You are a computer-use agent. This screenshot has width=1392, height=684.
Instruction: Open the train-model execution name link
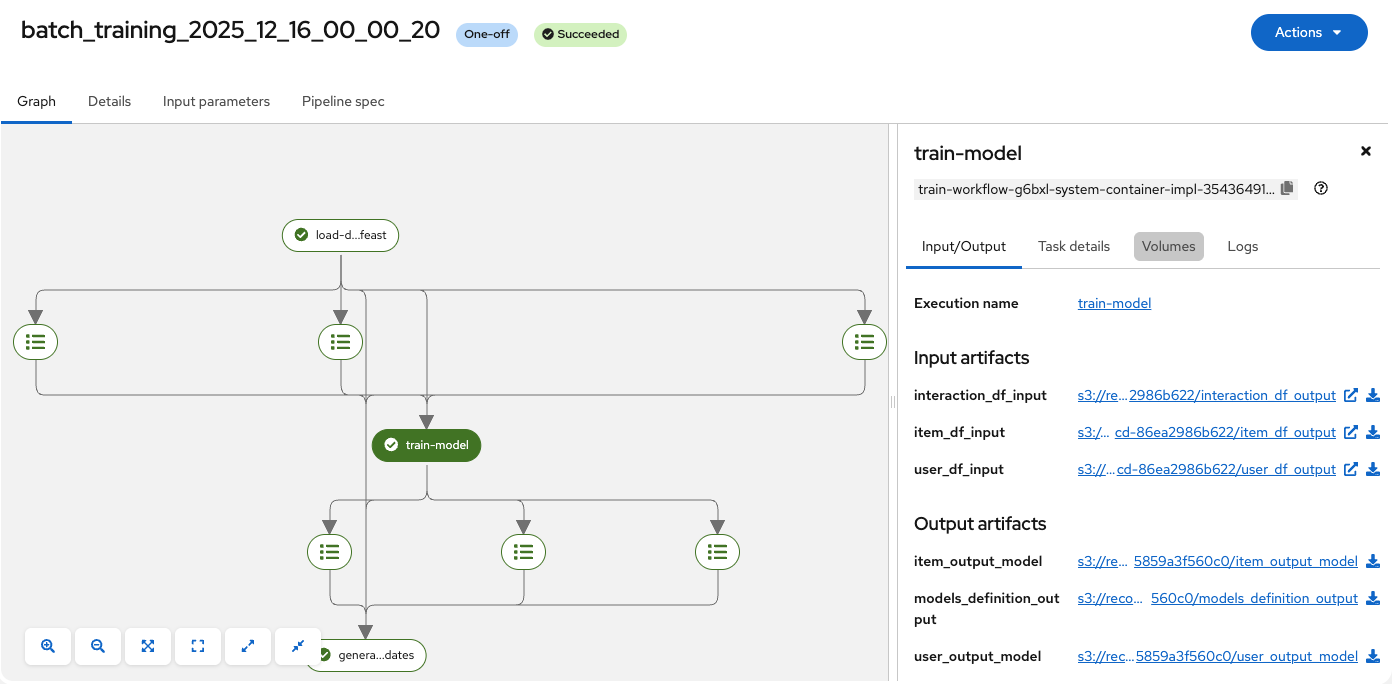coord(1114,303)
